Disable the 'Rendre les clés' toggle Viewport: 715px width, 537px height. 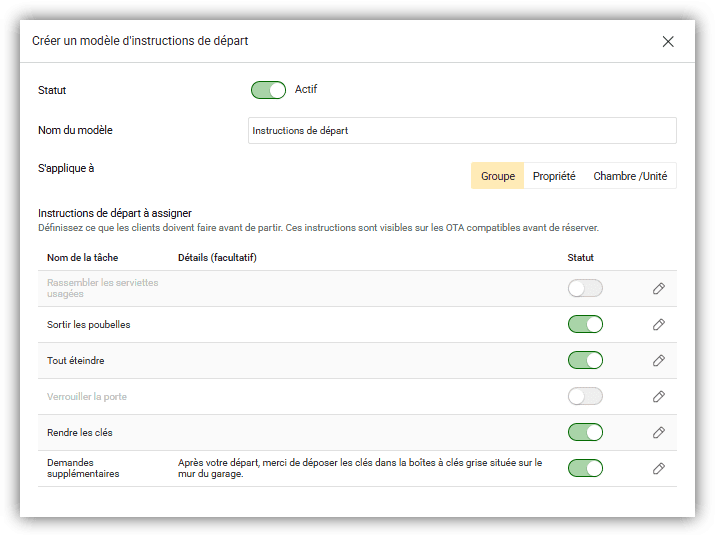coord(585,433)
